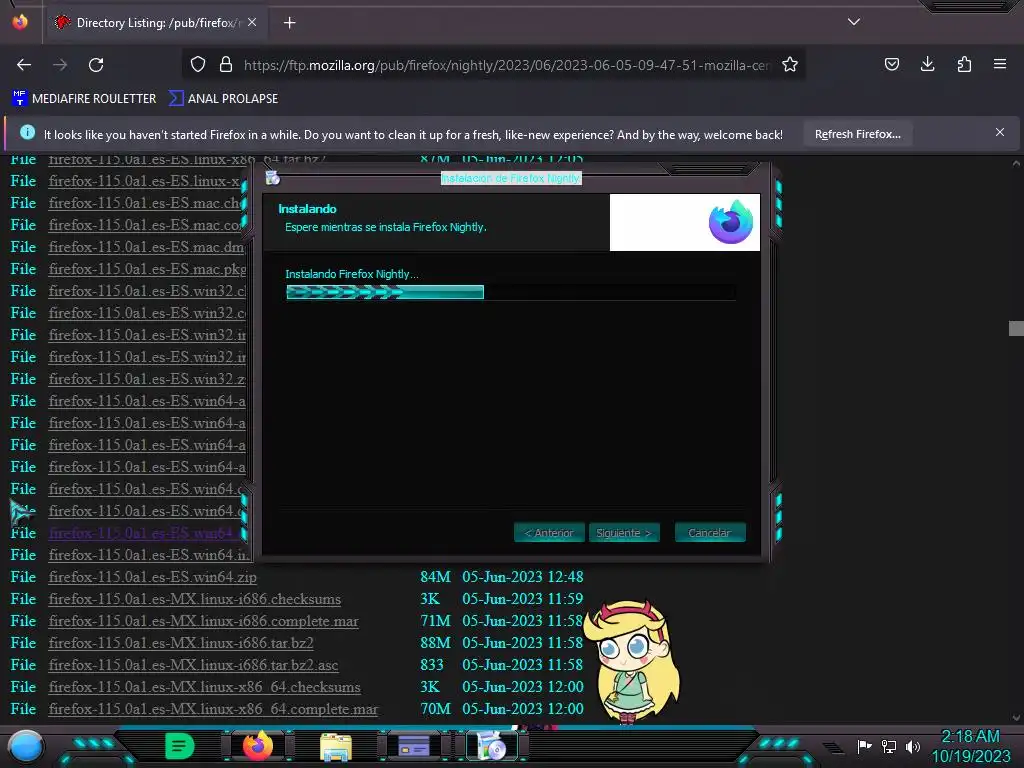The image size is (1024, 768).
Task: Dismiss the refresh notification bar
Action: 1000,133
